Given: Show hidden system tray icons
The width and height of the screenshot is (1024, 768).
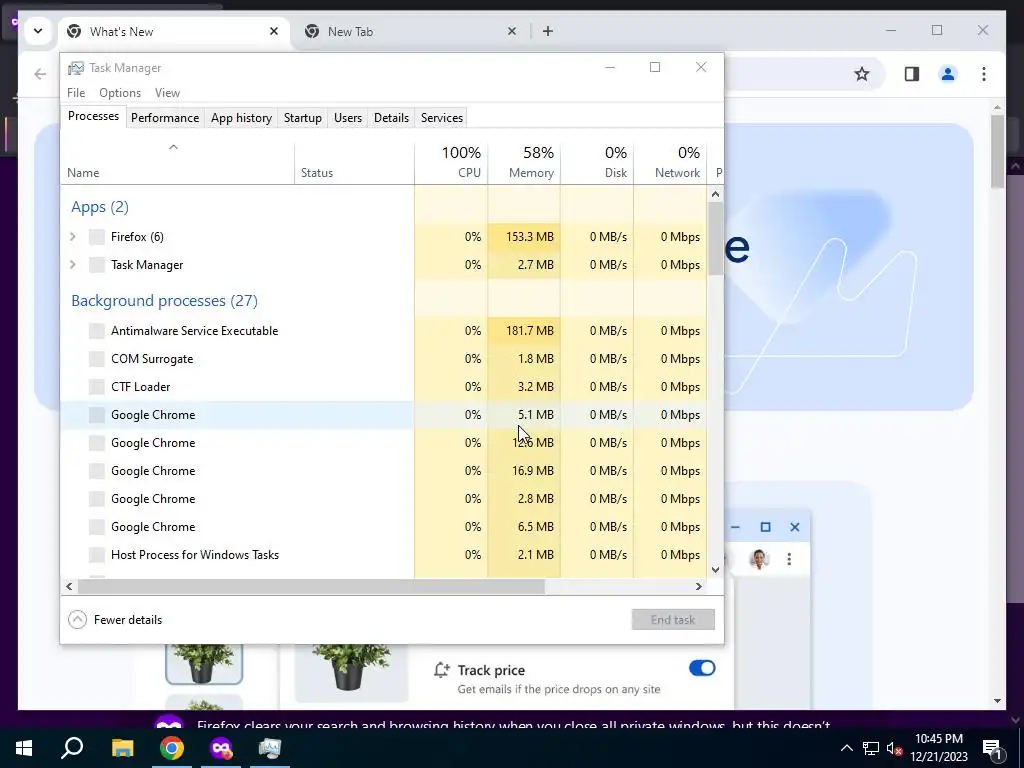Looking at the screenshot, I should click(846, 748).
